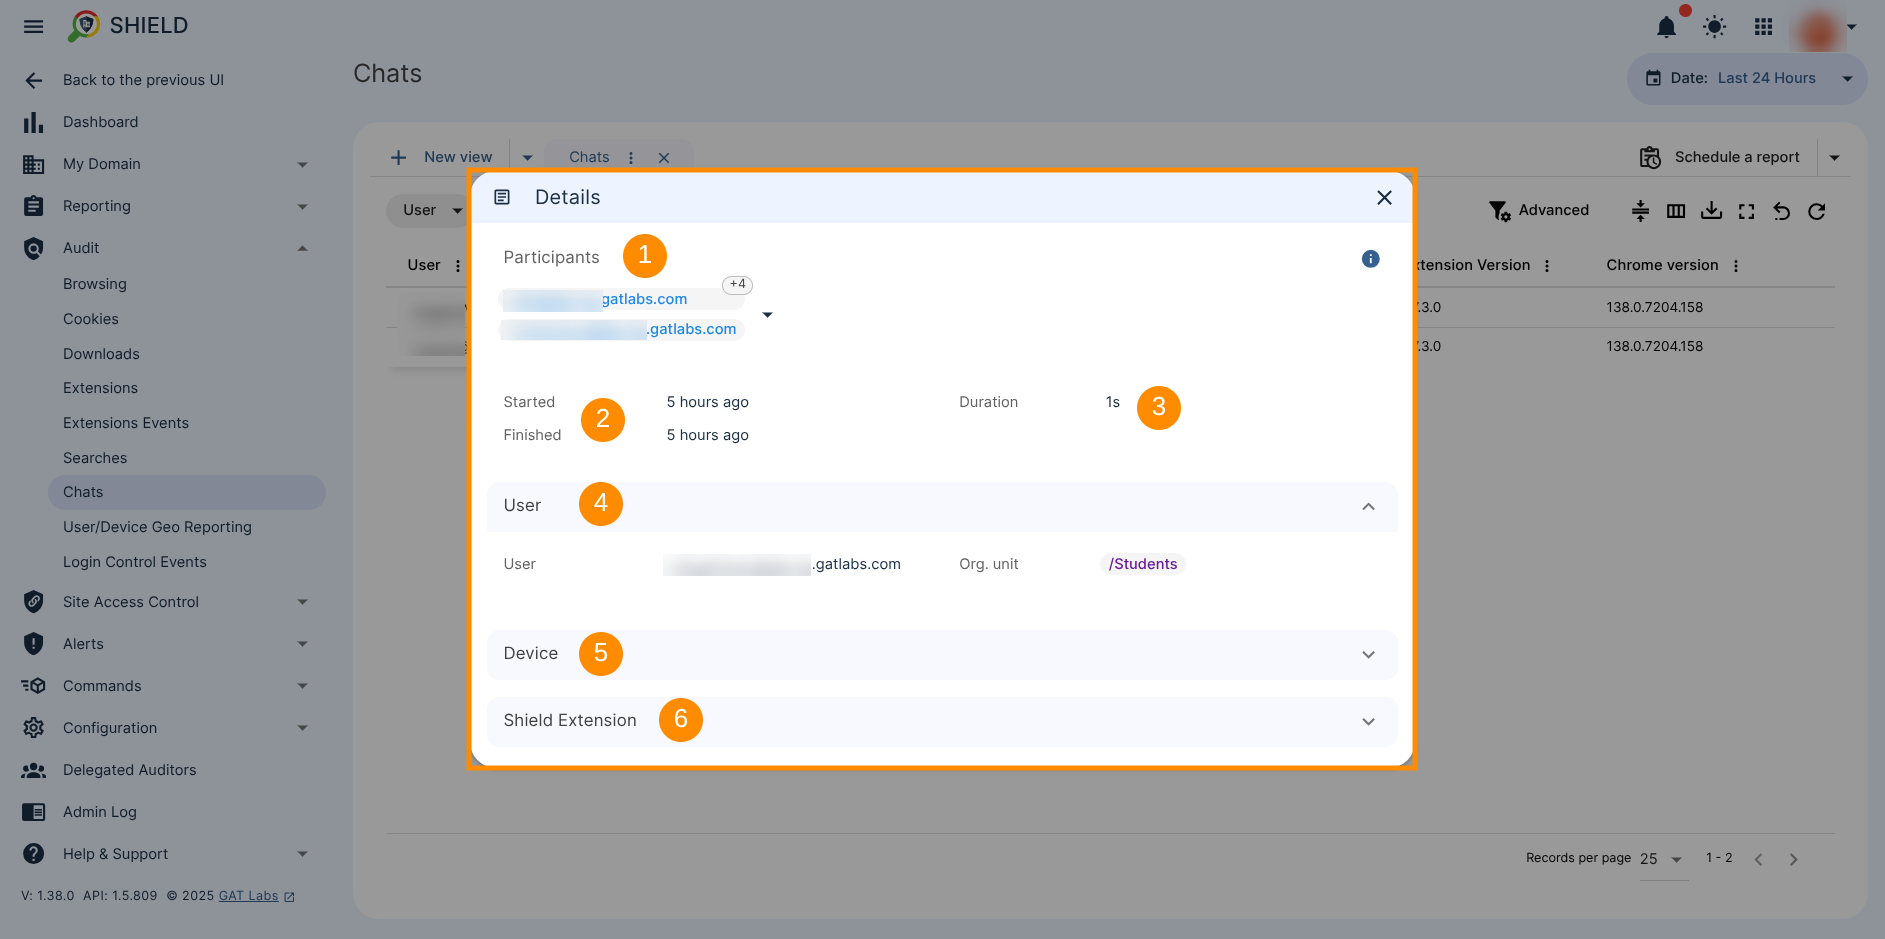Click the Admin Log icon
Image resolution: width=1885 pixels, height=939 pixels.
point(33,812)
